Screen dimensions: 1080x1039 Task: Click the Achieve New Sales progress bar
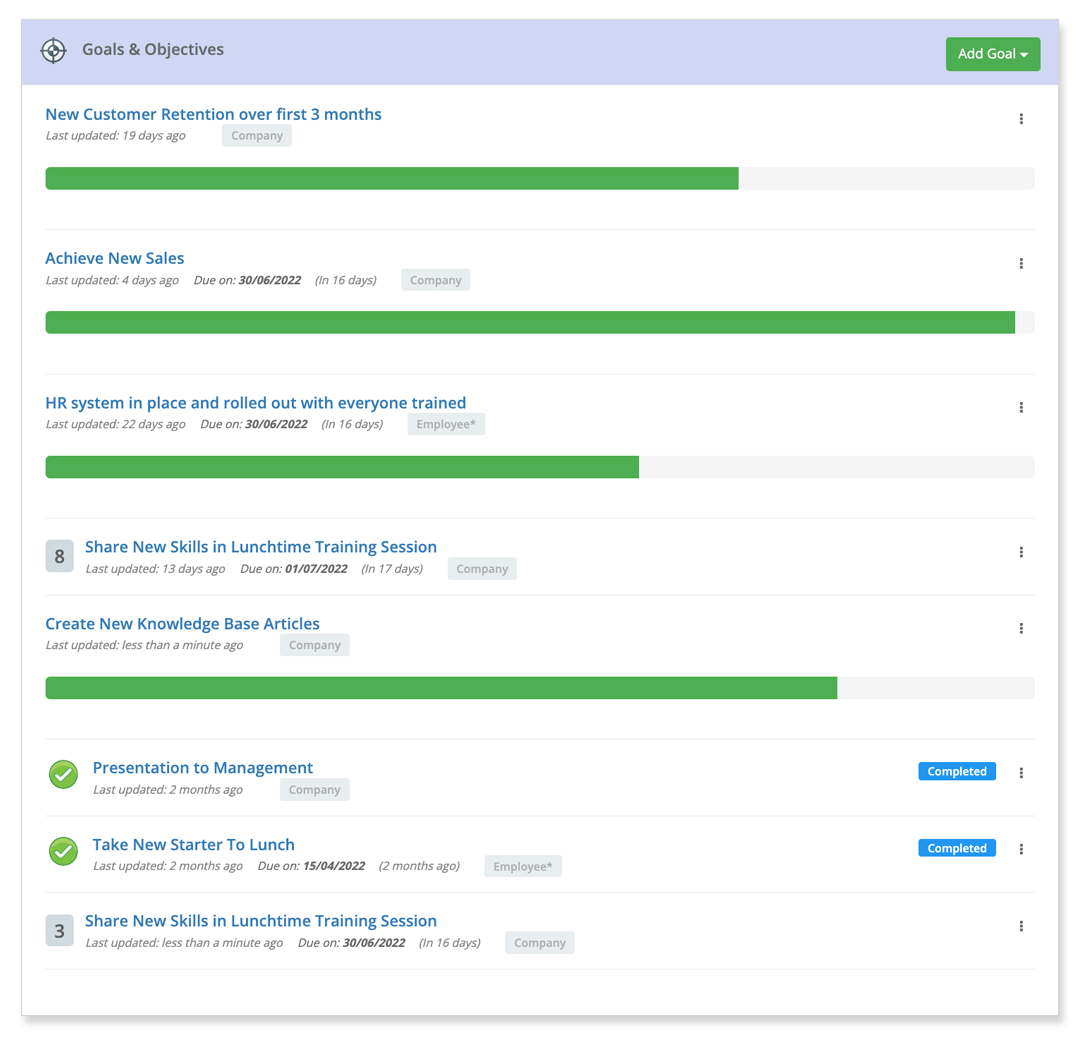coord(540,322)
